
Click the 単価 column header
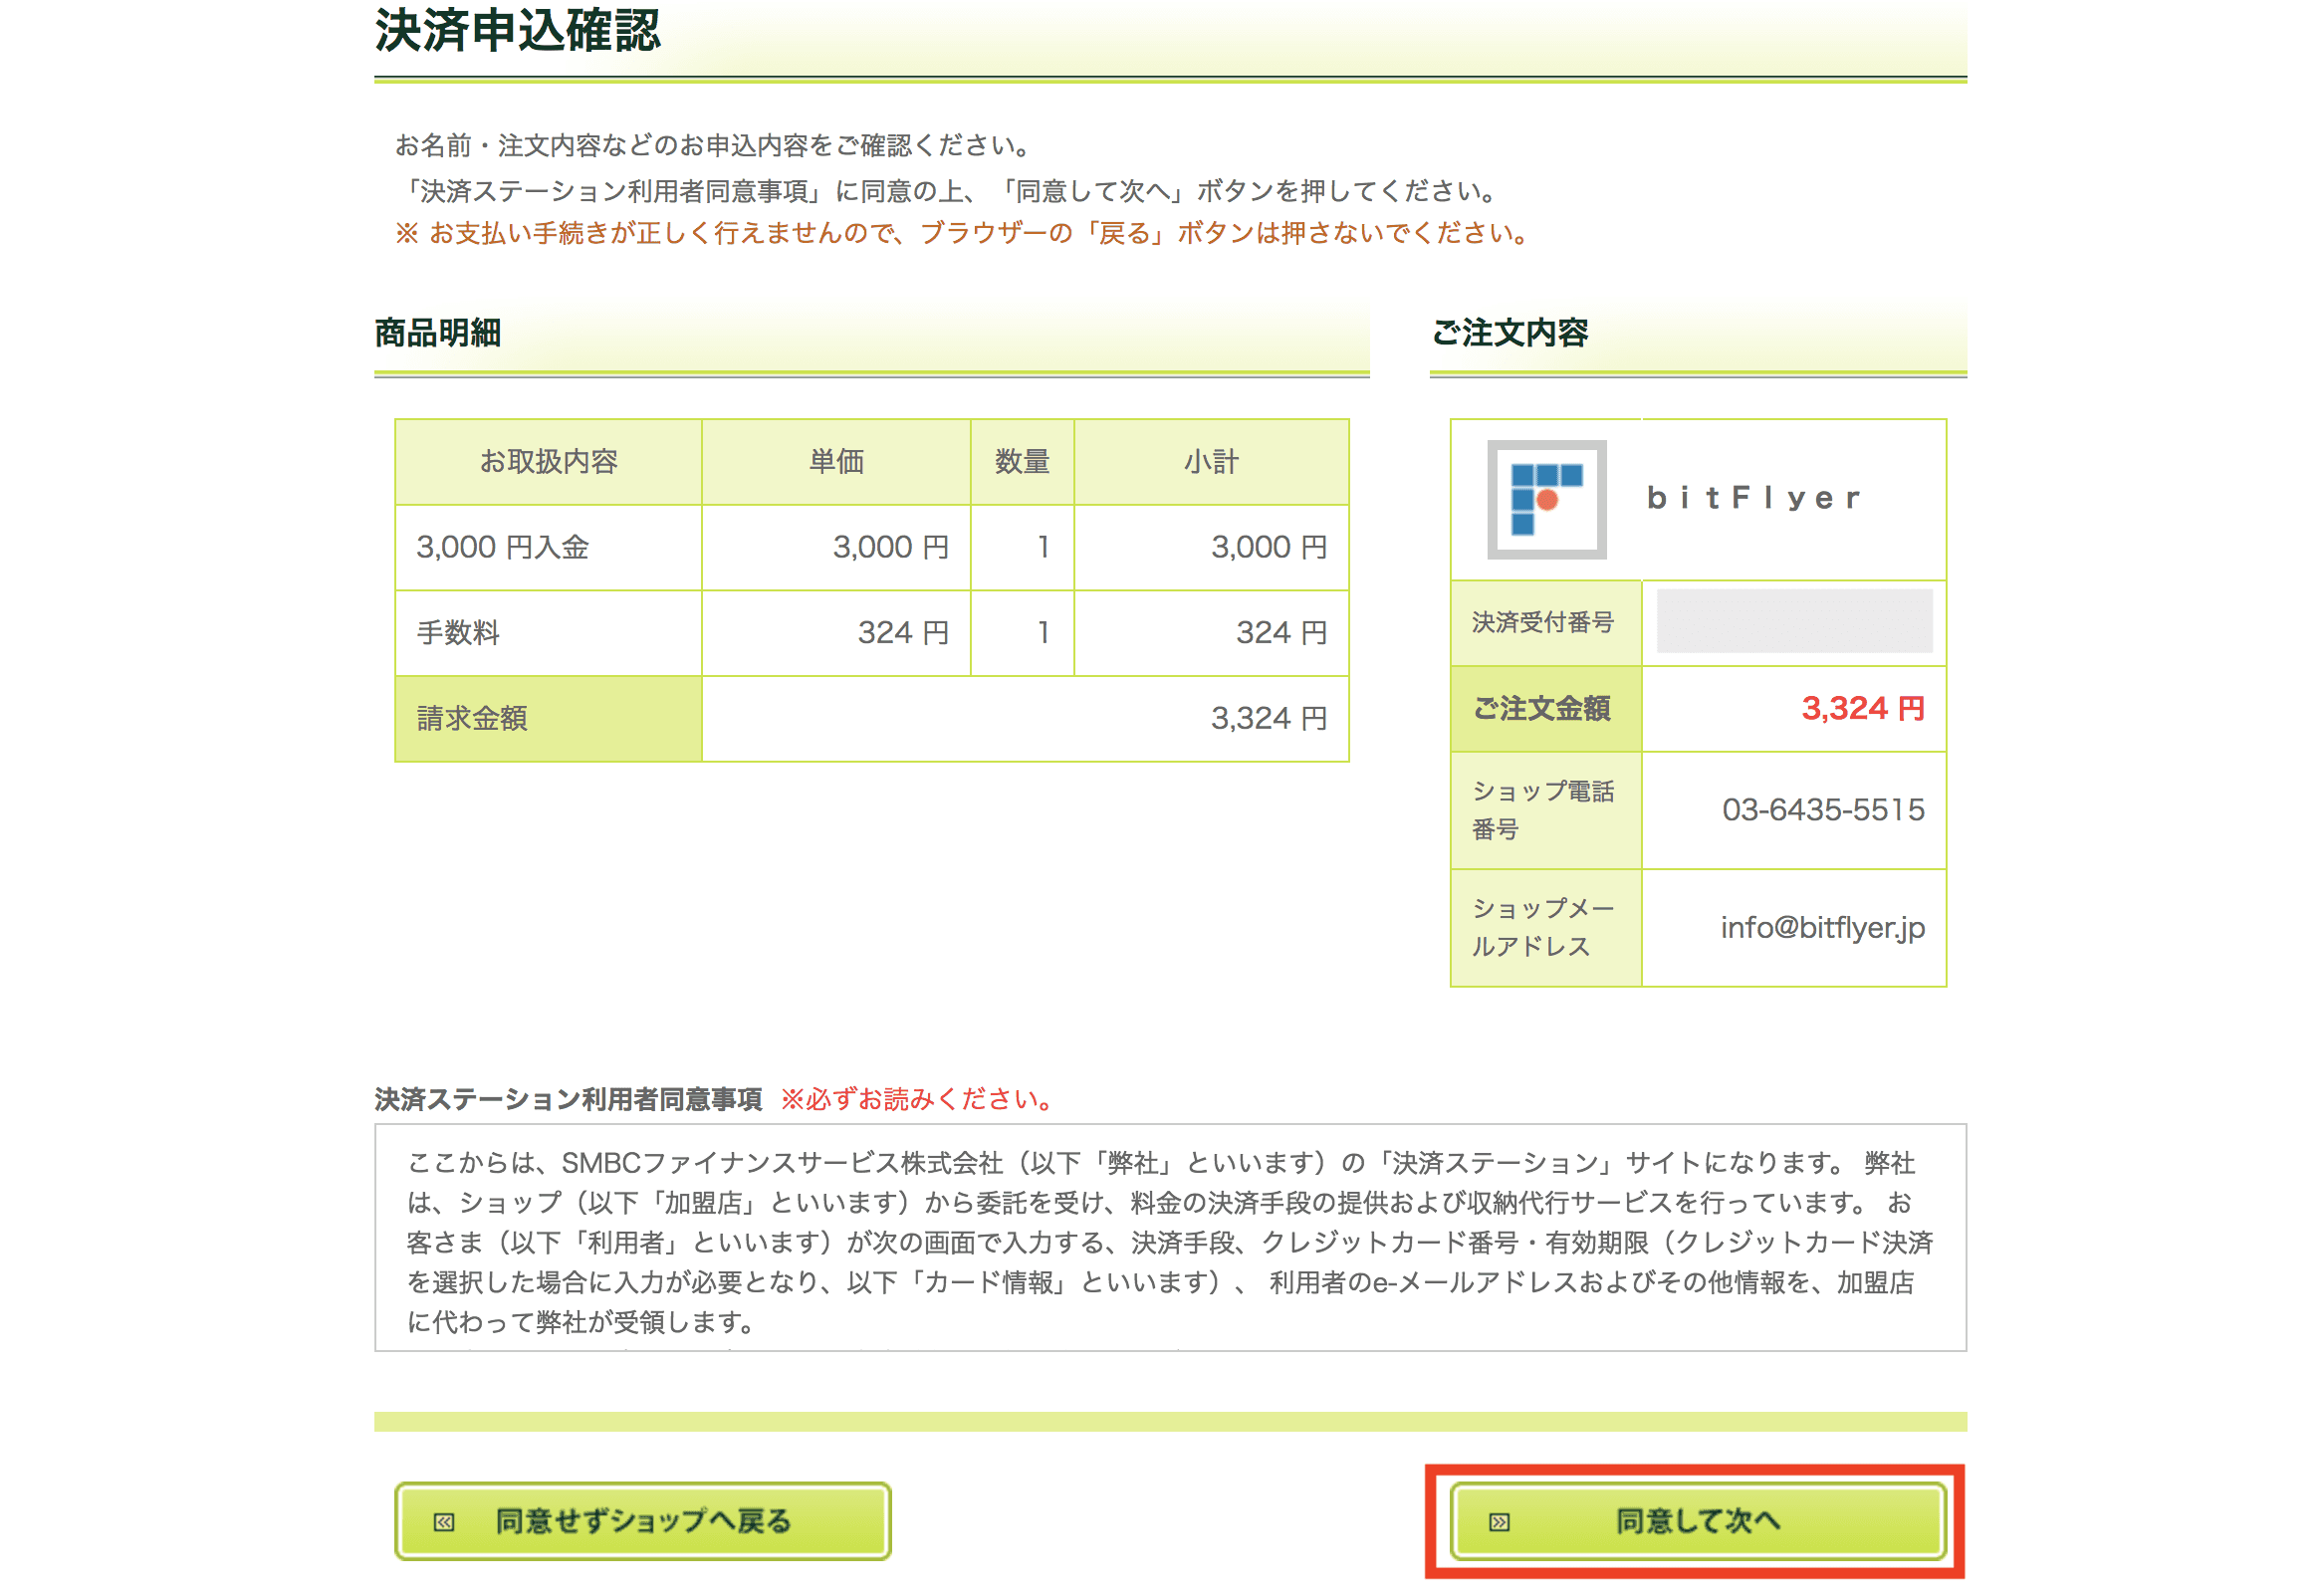(x=836, y=462)
